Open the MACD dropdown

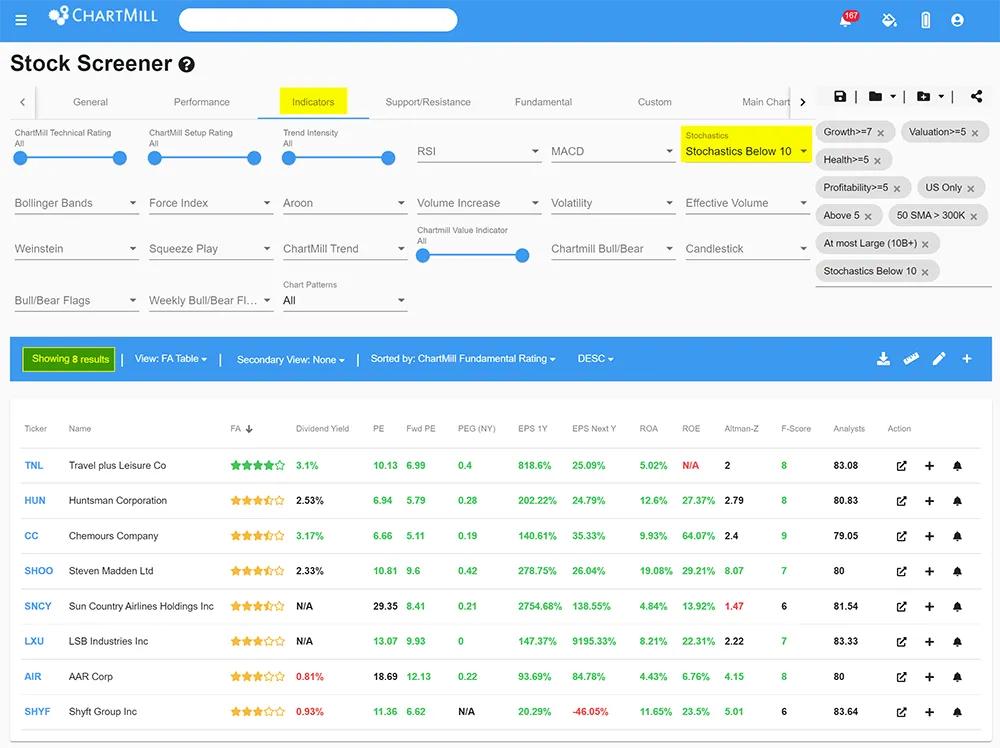(x=613, y=151)
